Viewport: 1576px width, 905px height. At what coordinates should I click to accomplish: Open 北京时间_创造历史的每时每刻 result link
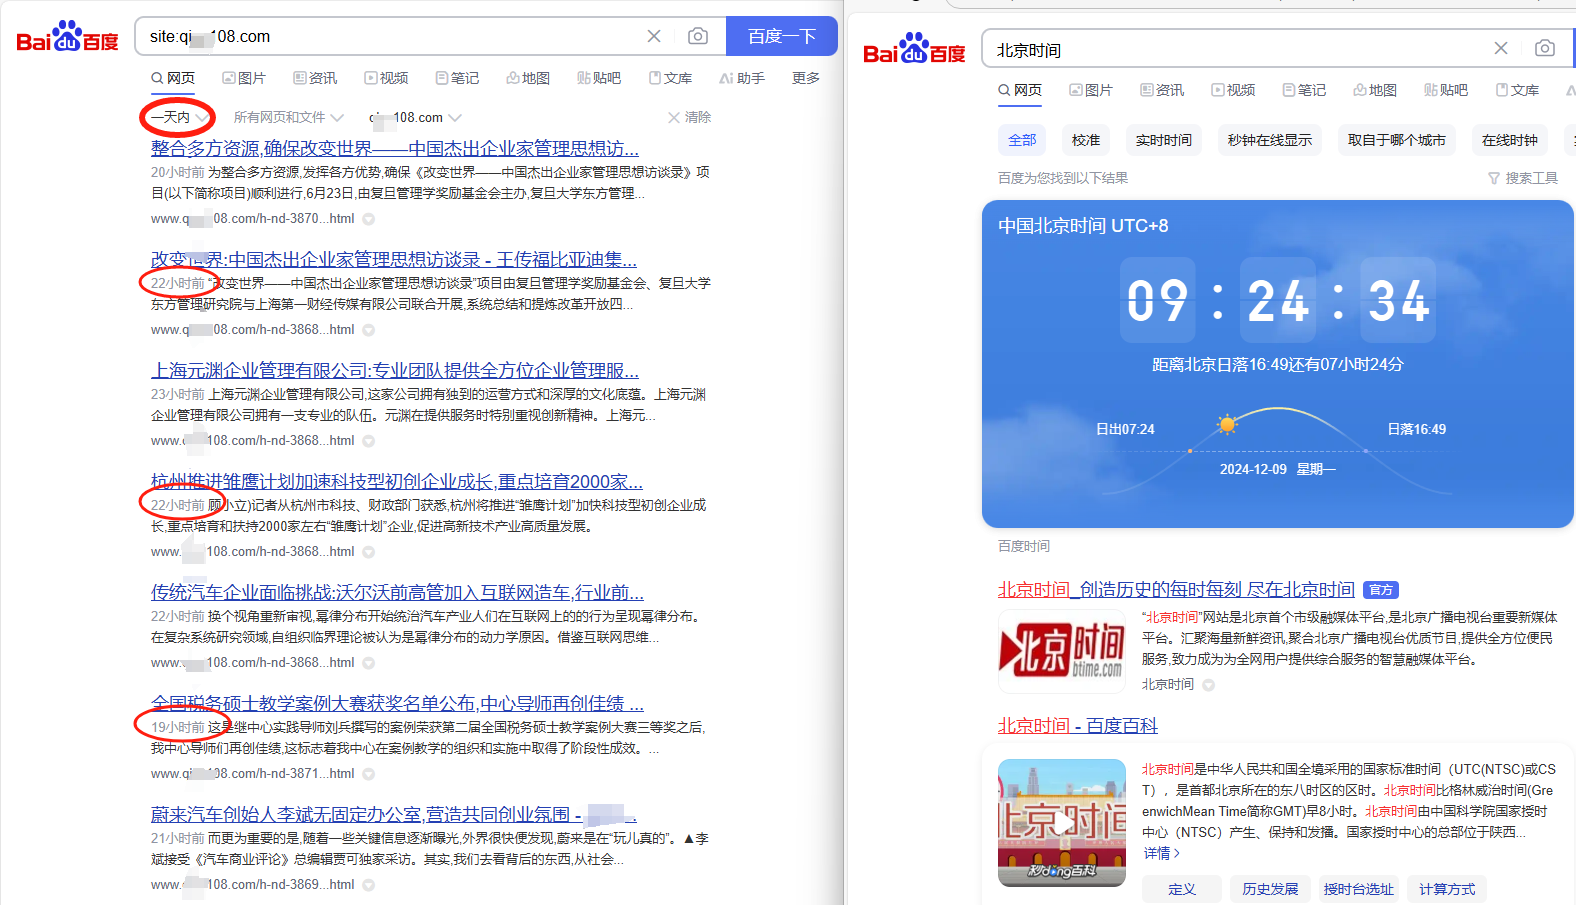tap(1176, 590)
